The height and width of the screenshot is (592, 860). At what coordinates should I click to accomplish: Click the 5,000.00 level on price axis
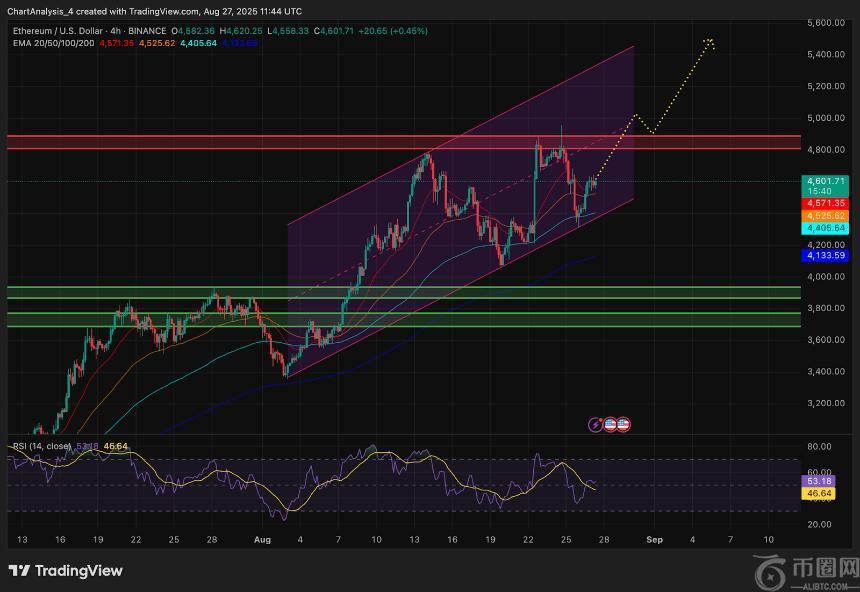point(825,118)
